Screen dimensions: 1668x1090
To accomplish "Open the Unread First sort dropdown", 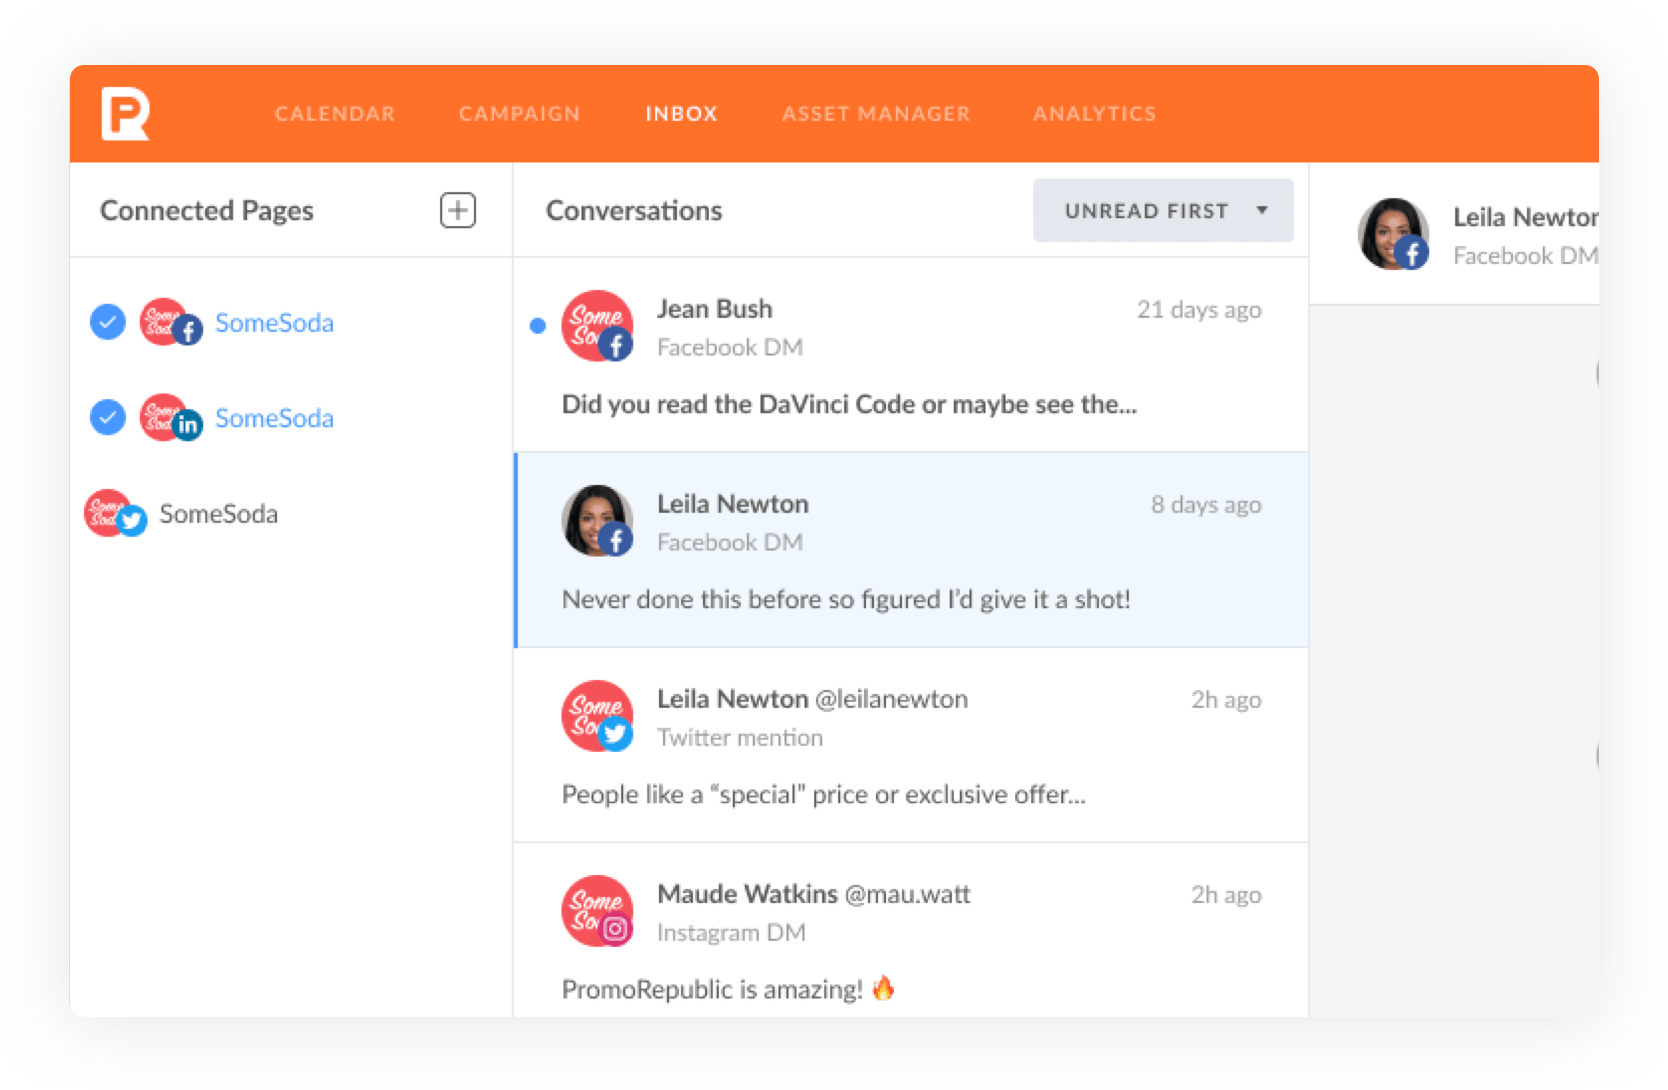I will (1146, 211).
